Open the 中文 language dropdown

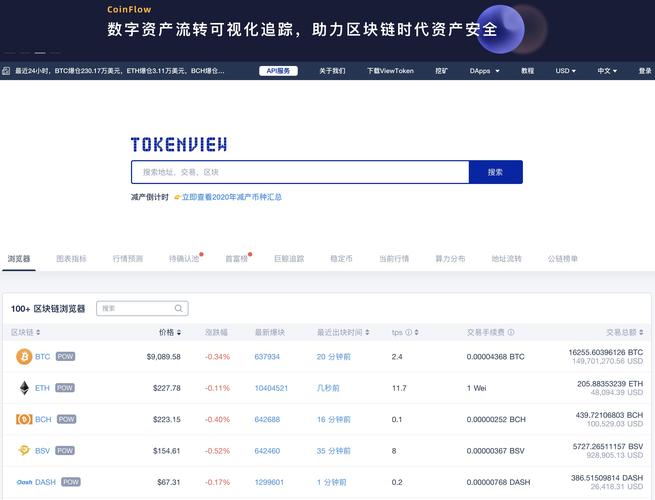607,71
